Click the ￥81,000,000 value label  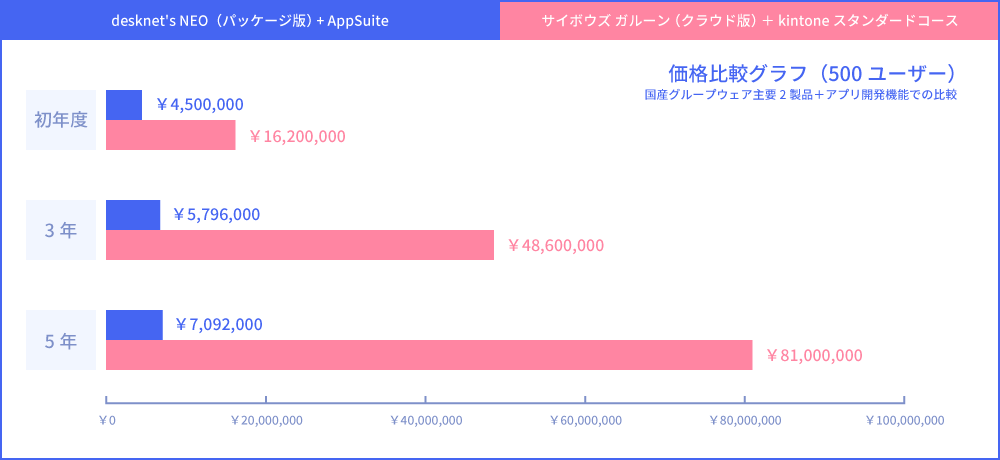coord(813,355)
